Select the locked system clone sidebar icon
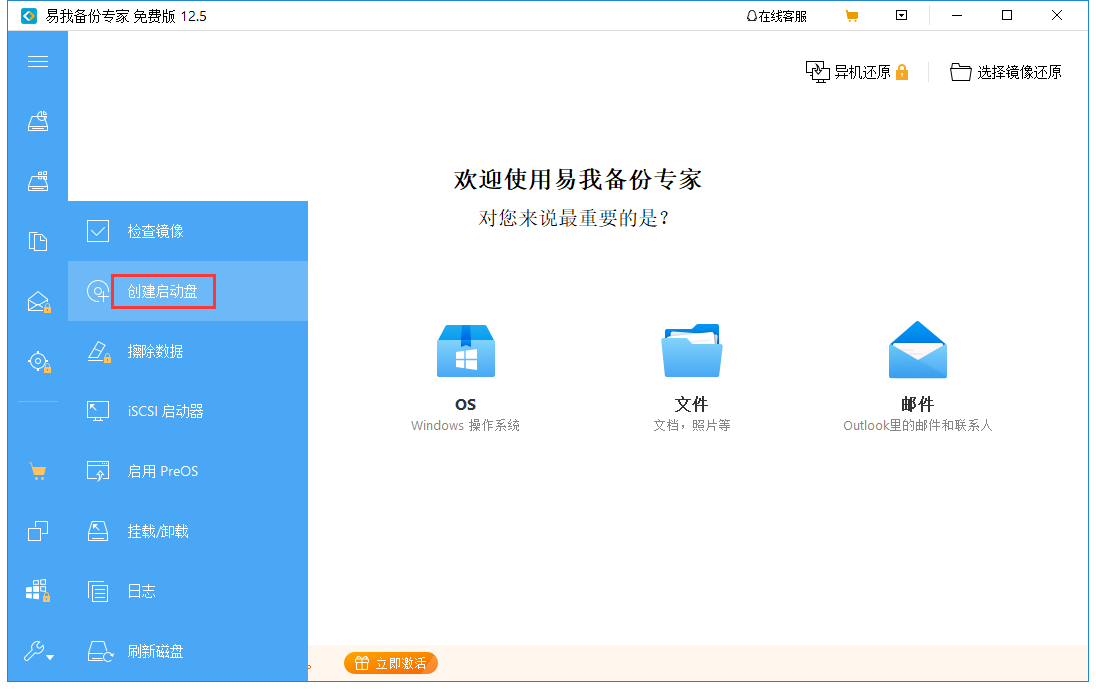This screenshot has width=1096, height=689. [38, 591]
